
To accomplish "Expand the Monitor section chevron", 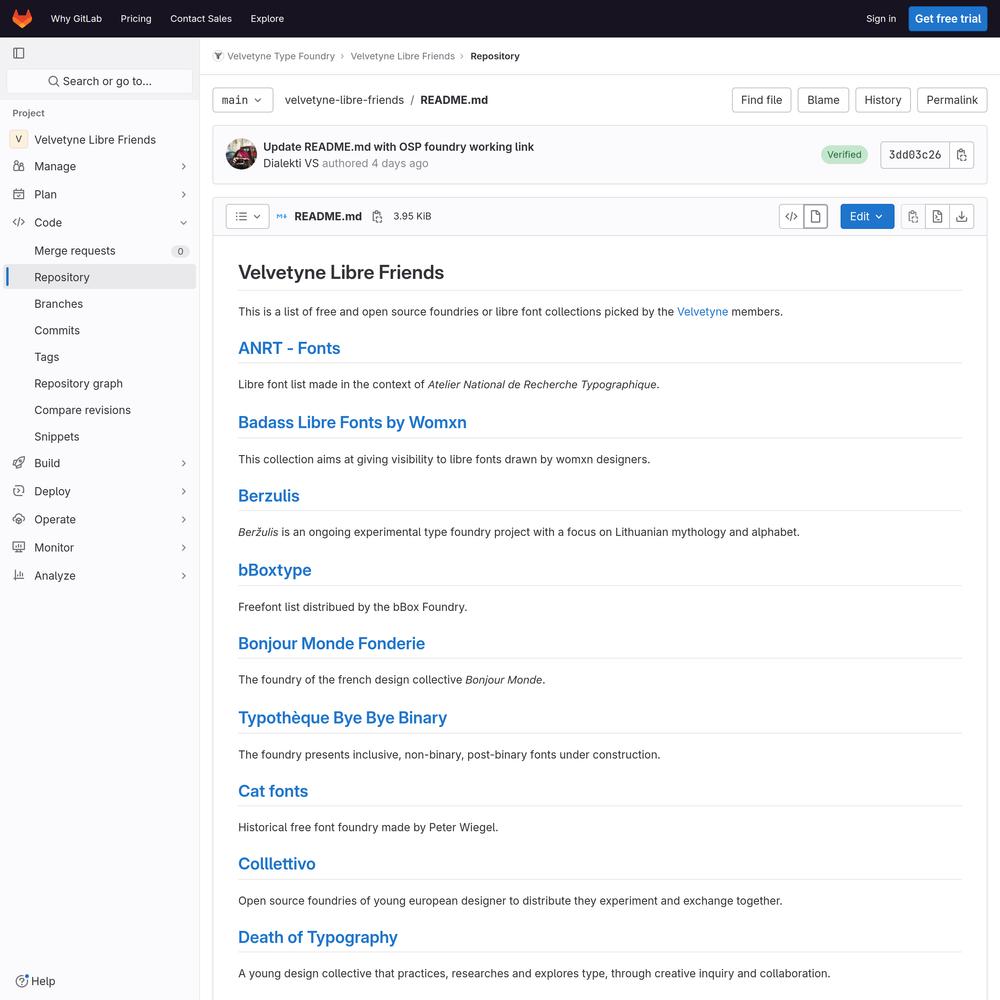I will 184,547.
